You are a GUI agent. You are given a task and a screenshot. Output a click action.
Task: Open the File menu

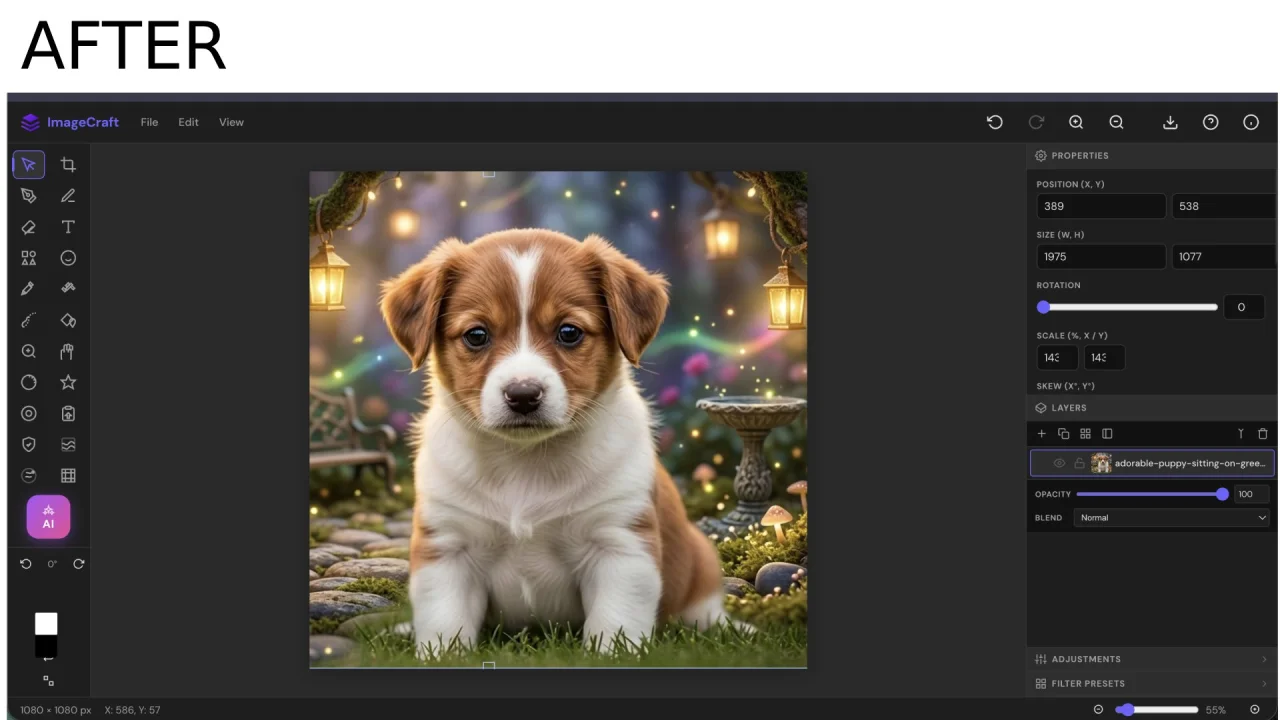[x=149, y=122]
